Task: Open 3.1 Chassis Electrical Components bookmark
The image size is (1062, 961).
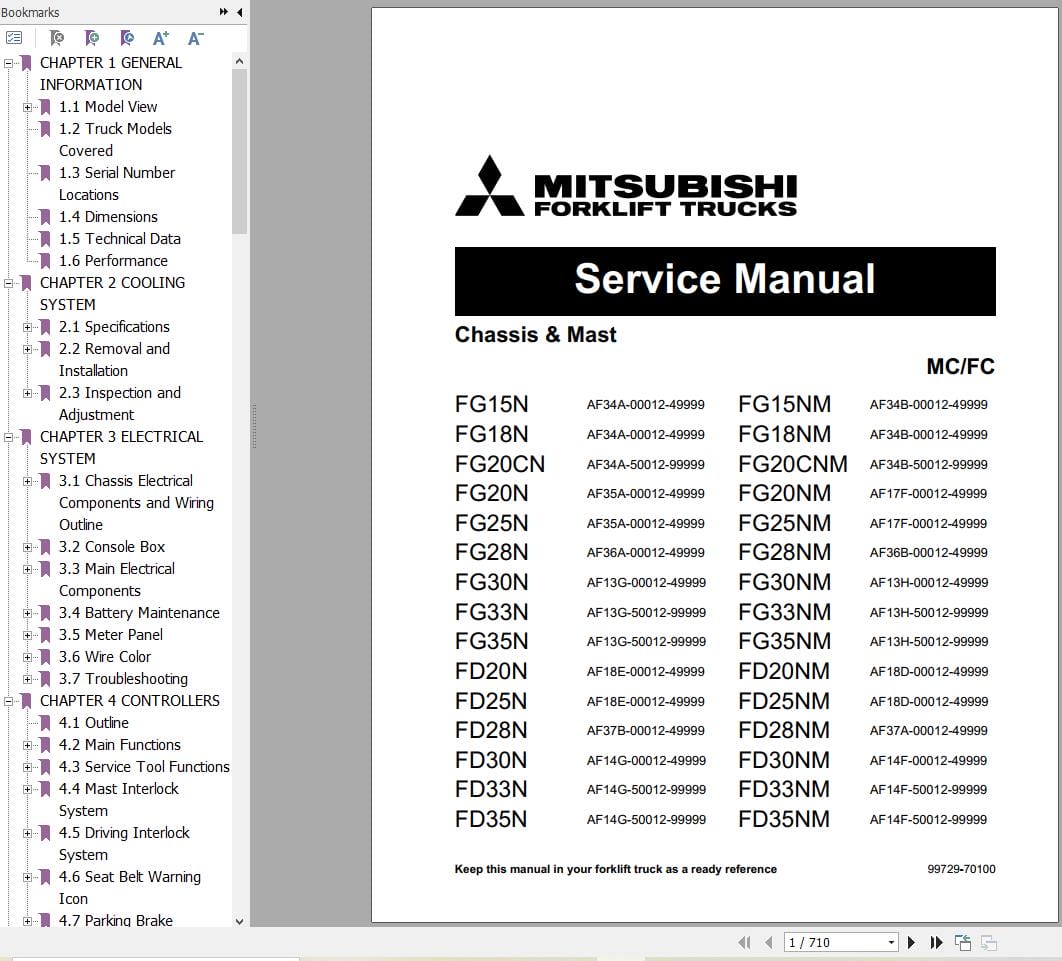Action: coord(136,503)
